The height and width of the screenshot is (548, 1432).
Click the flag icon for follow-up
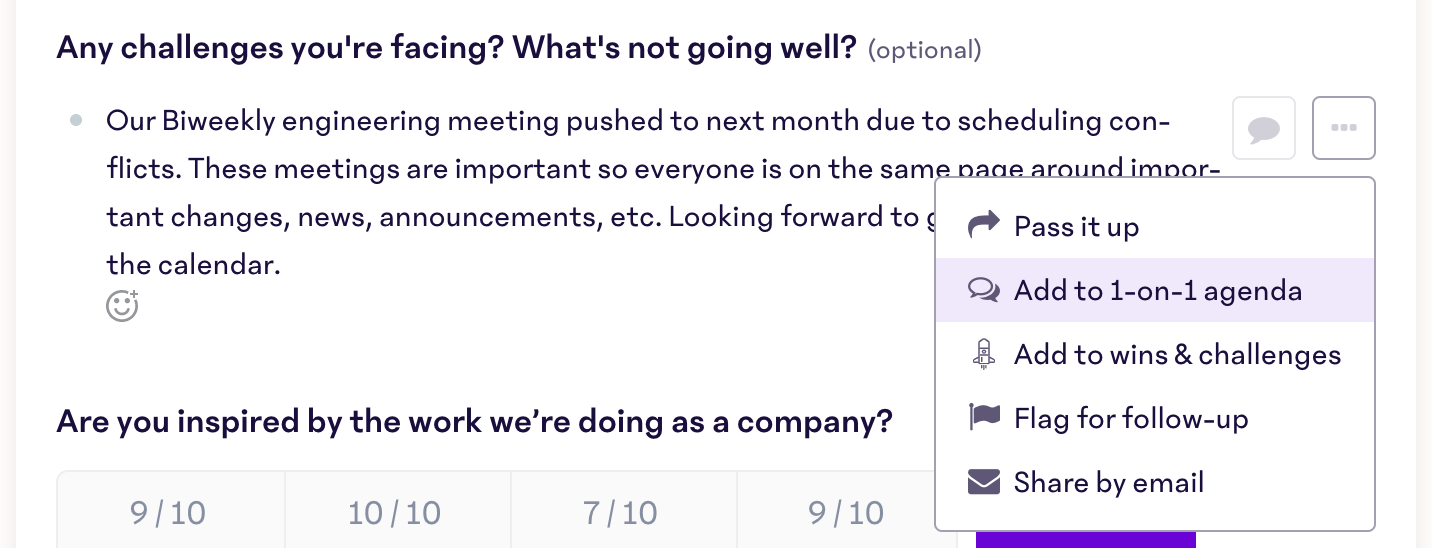point(984,418)
